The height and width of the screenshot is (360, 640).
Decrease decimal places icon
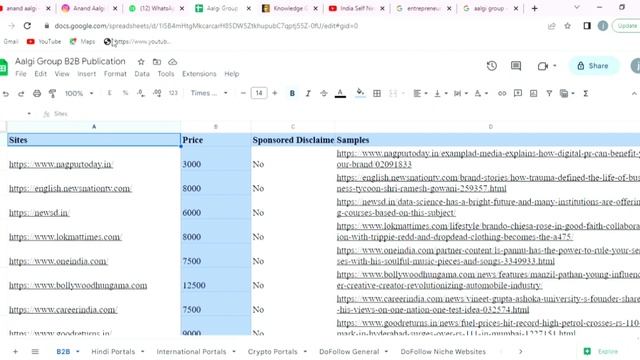pyautogui.click(x=141, y=93)
